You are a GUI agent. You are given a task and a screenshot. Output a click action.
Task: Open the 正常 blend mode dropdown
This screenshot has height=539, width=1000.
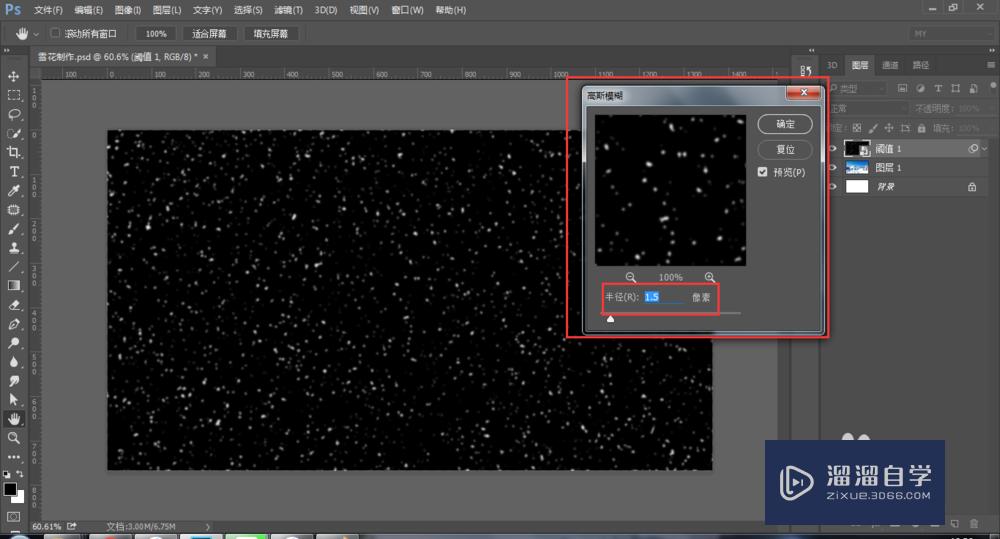click(869, 108)
